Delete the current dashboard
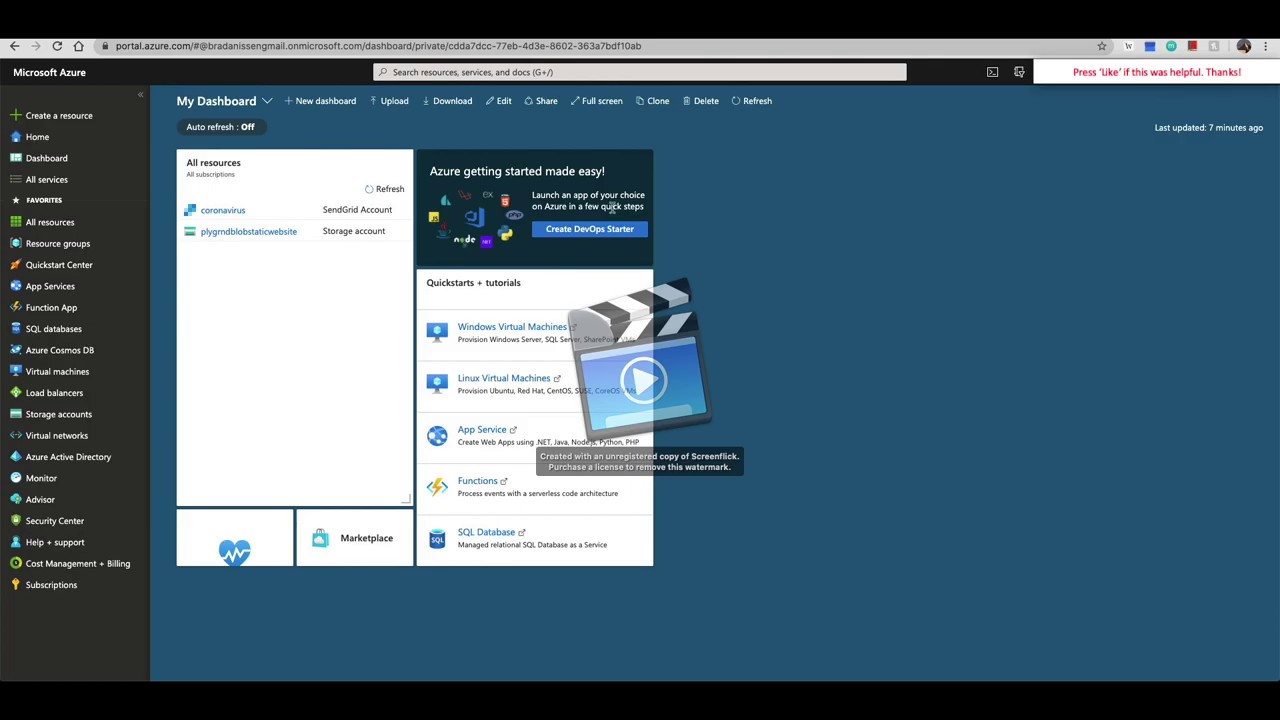This screenshot has height=720, width=1280. click(701, 101)
